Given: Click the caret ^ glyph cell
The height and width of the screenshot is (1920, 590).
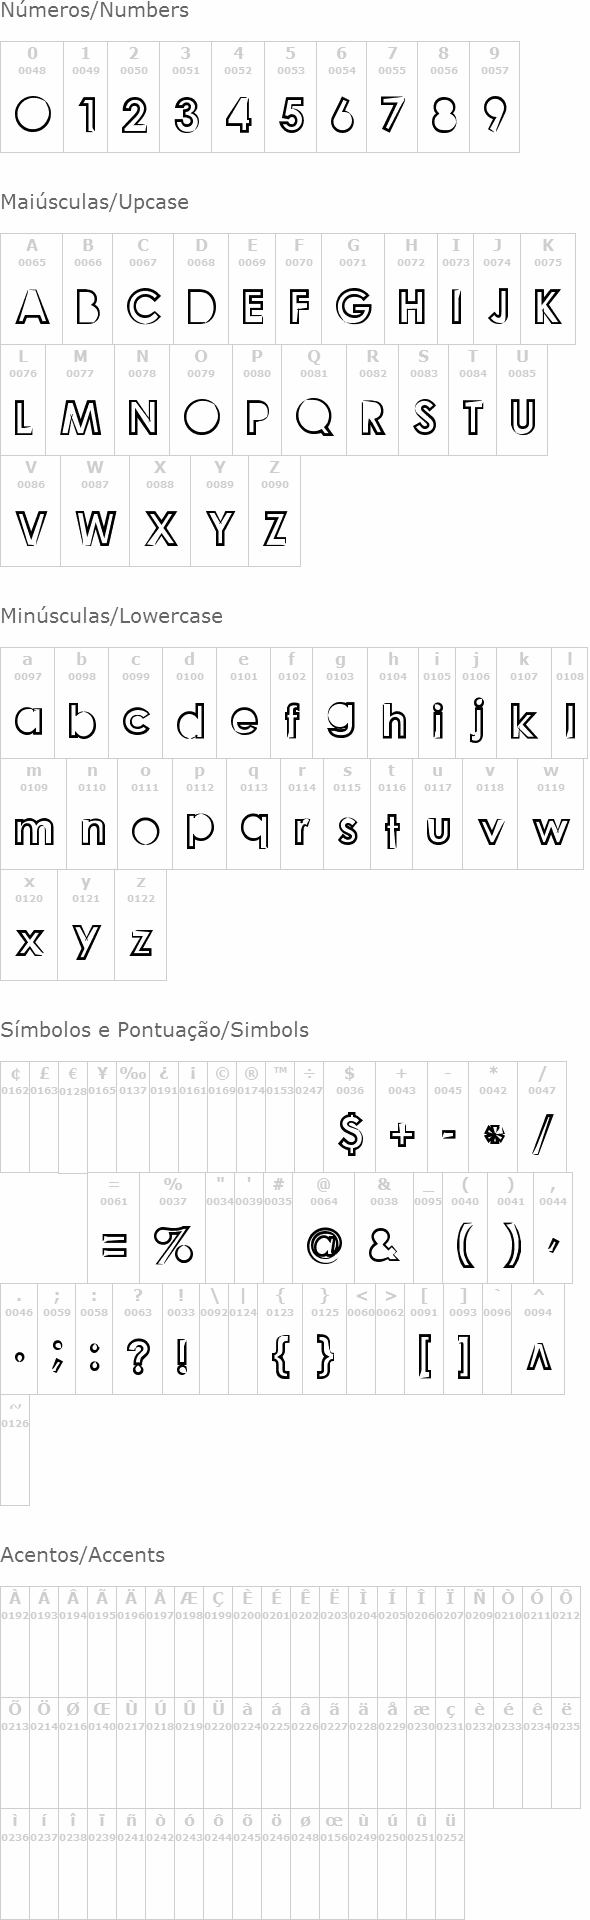Looking at the screenshot, I should [x=538, y=1339].
